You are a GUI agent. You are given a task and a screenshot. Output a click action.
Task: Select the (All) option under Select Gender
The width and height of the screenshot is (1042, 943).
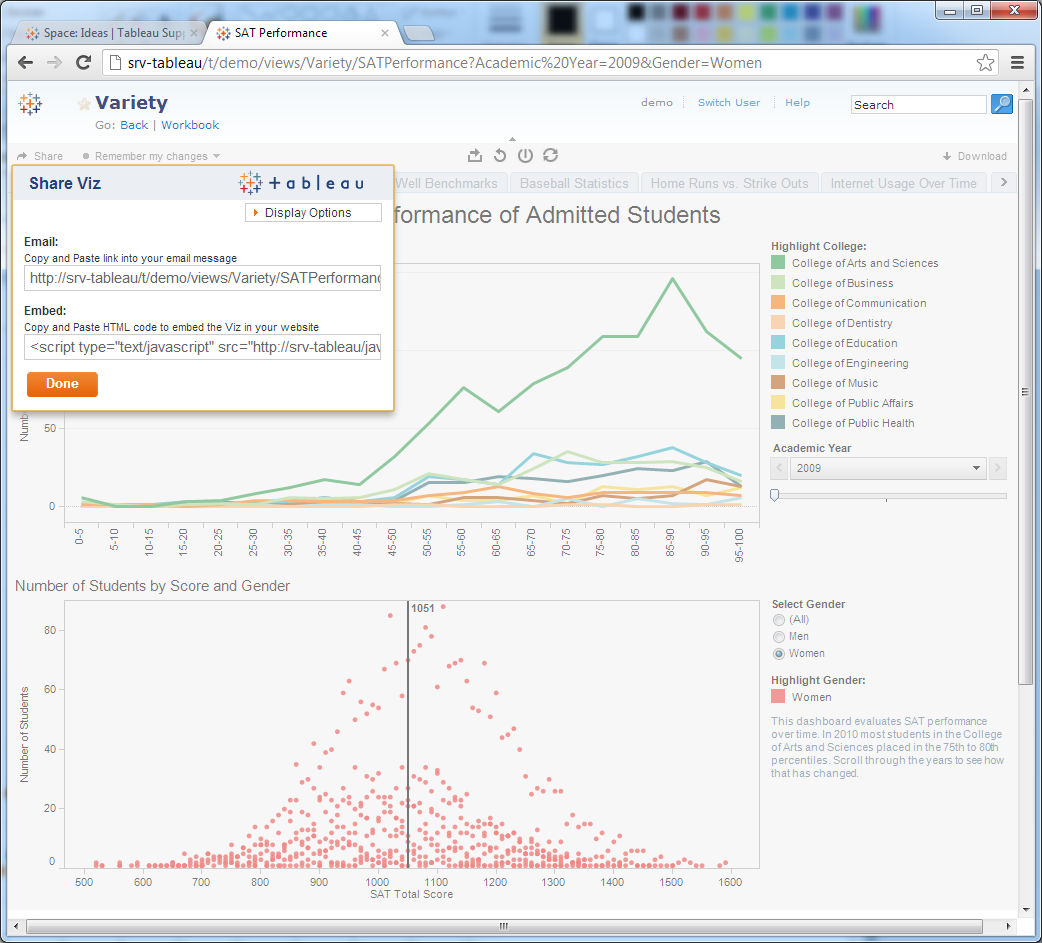point(778,619)
